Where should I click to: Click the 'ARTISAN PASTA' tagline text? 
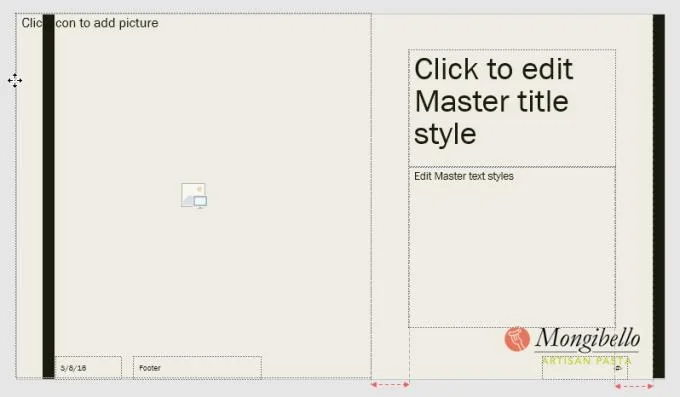[x=586, y=361]
